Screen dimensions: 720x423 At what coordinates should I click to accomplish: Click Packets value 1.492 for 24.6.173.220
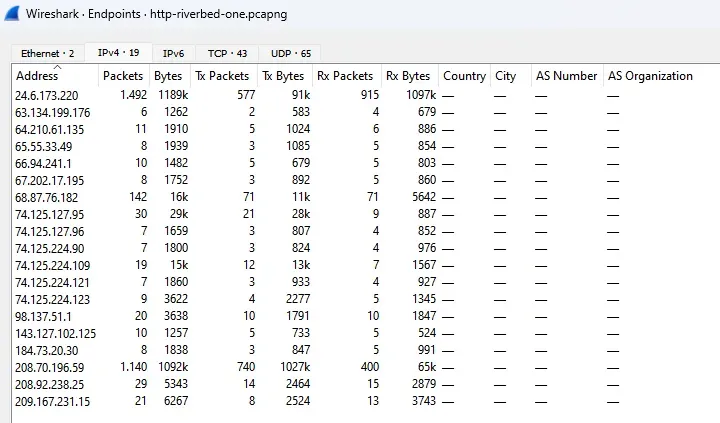(134, 95)
